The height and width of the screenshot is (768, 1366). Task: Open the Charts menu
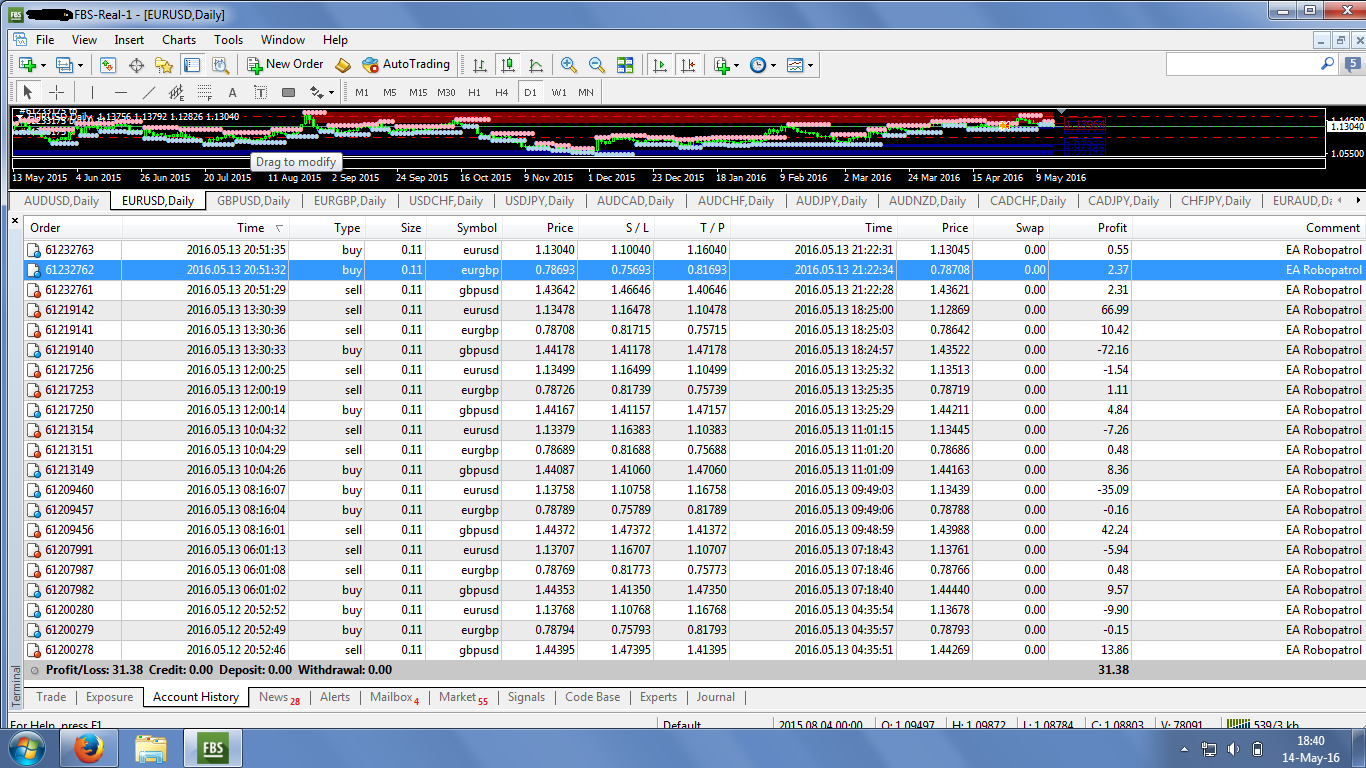pyautogui.click(x=179, y=40)
